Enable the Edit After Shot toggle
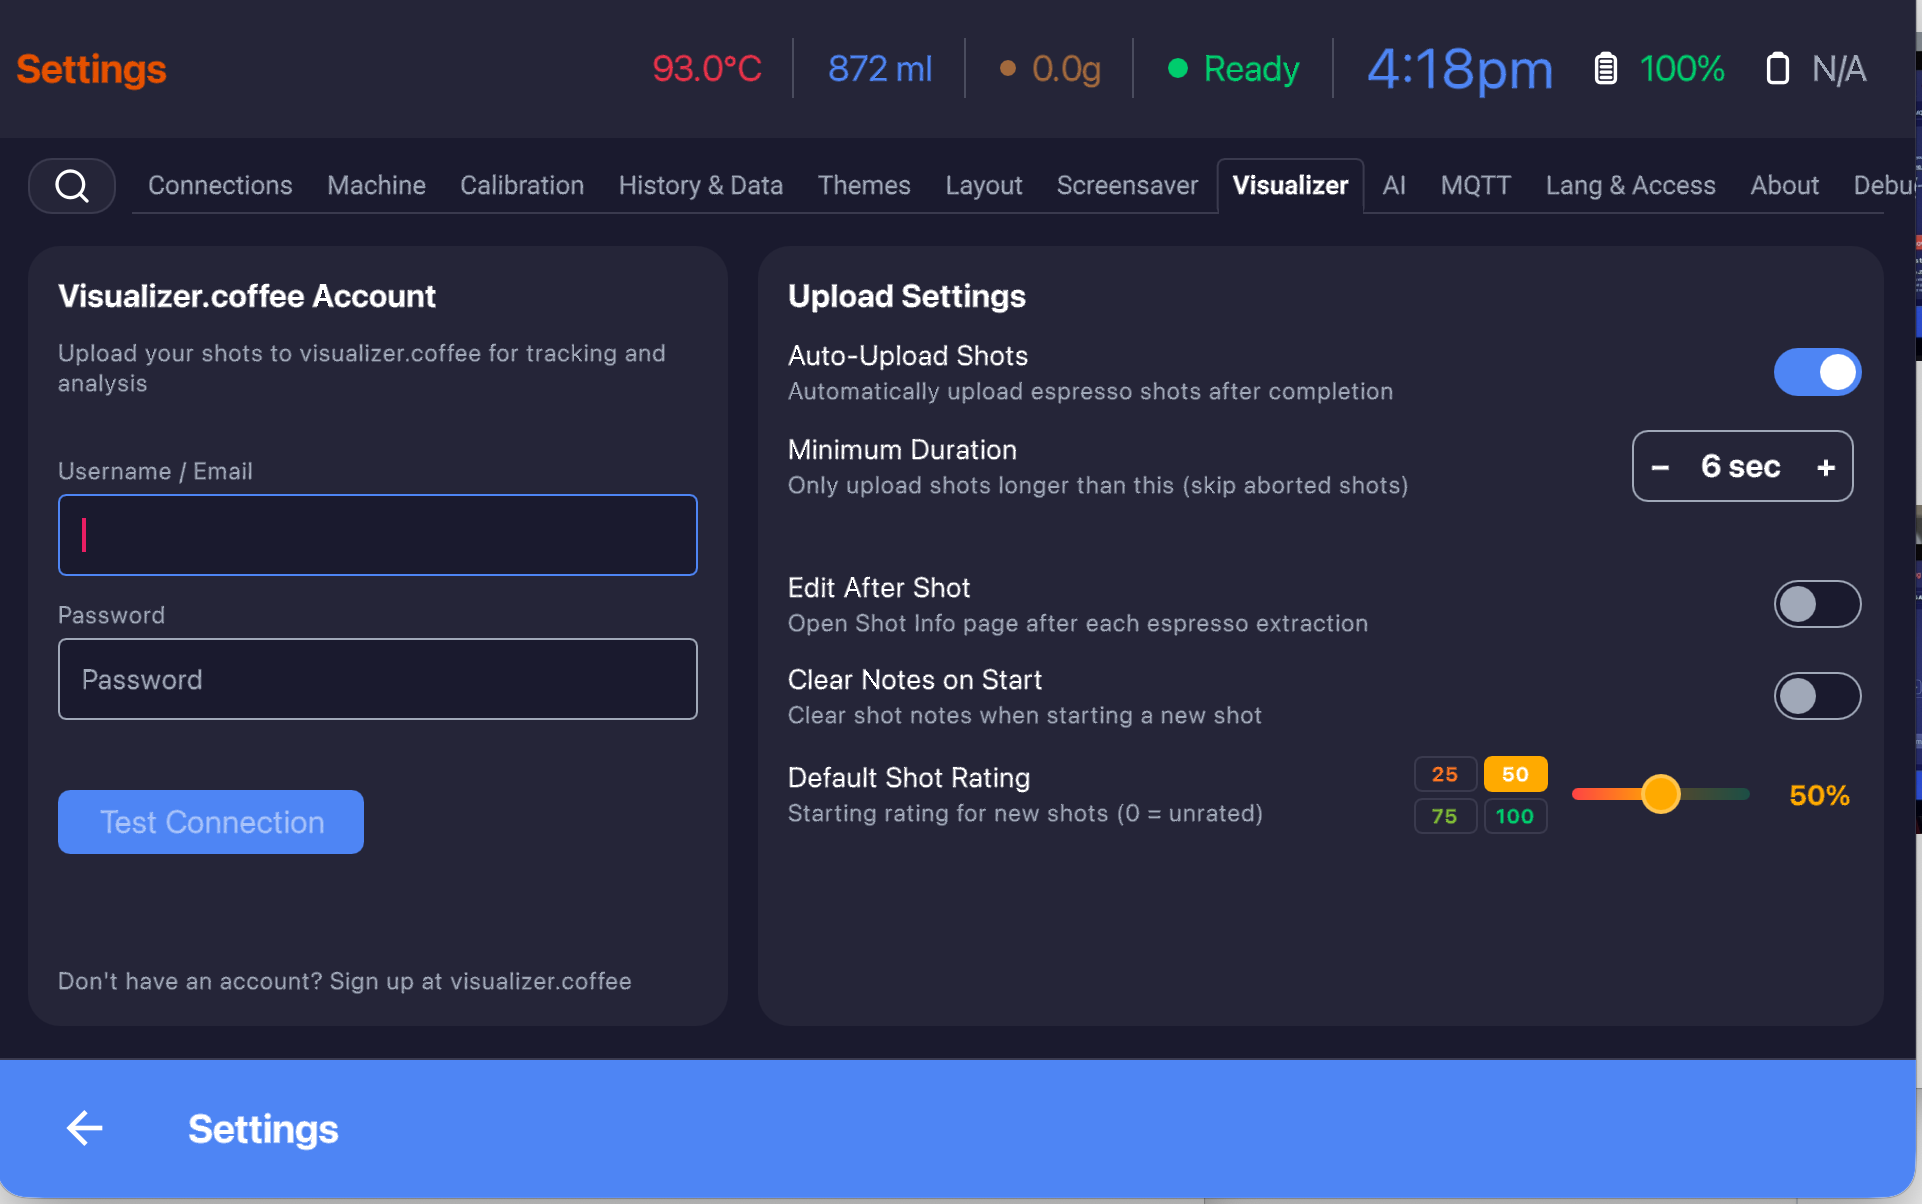The height and width of the screenshot is (1204, 1922). coord(1817,604)
